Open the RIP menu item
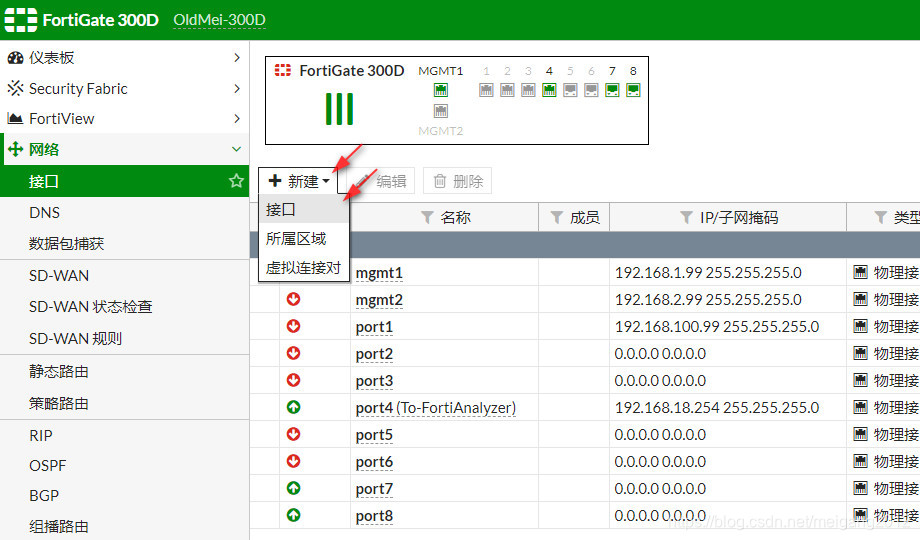 click(x=124, y=436)
